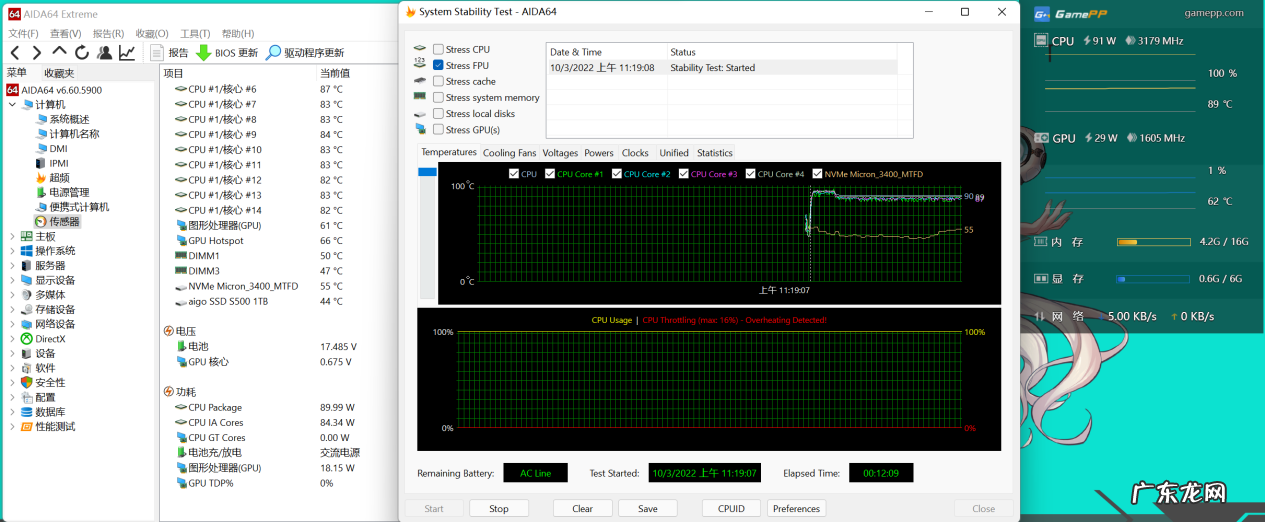Click the green BIOS 更新 arrow icon
Viewport: 1265px width, 522px height.
click(203, 53)
